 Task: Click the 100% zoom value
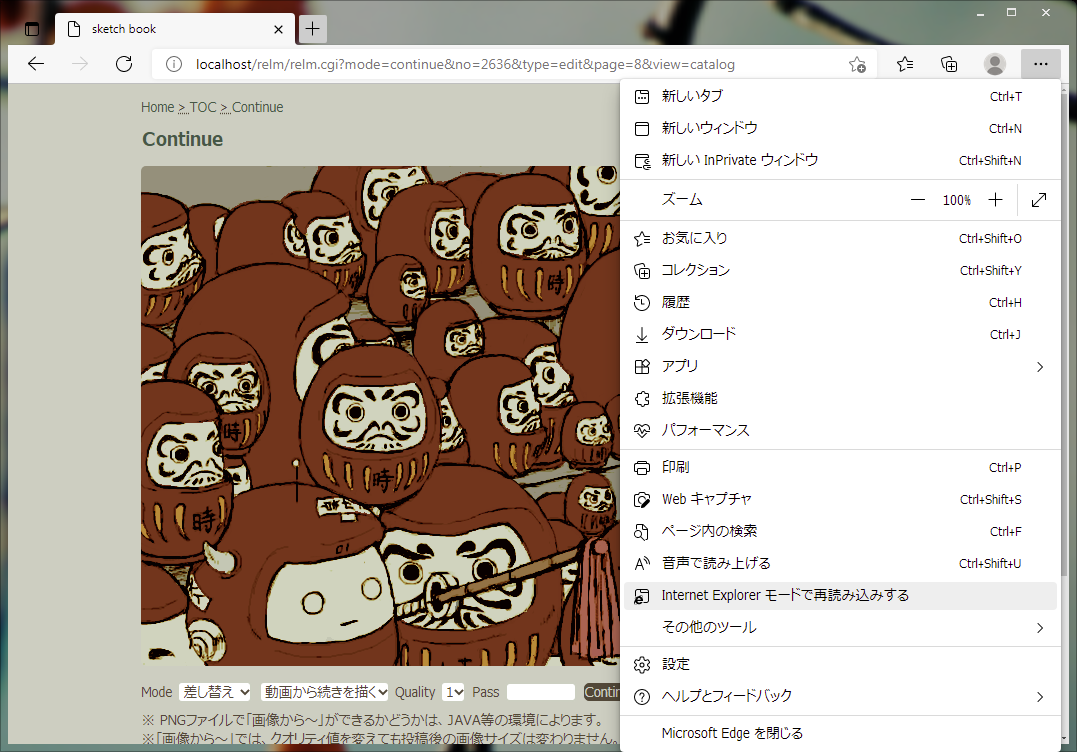point(957,200)
